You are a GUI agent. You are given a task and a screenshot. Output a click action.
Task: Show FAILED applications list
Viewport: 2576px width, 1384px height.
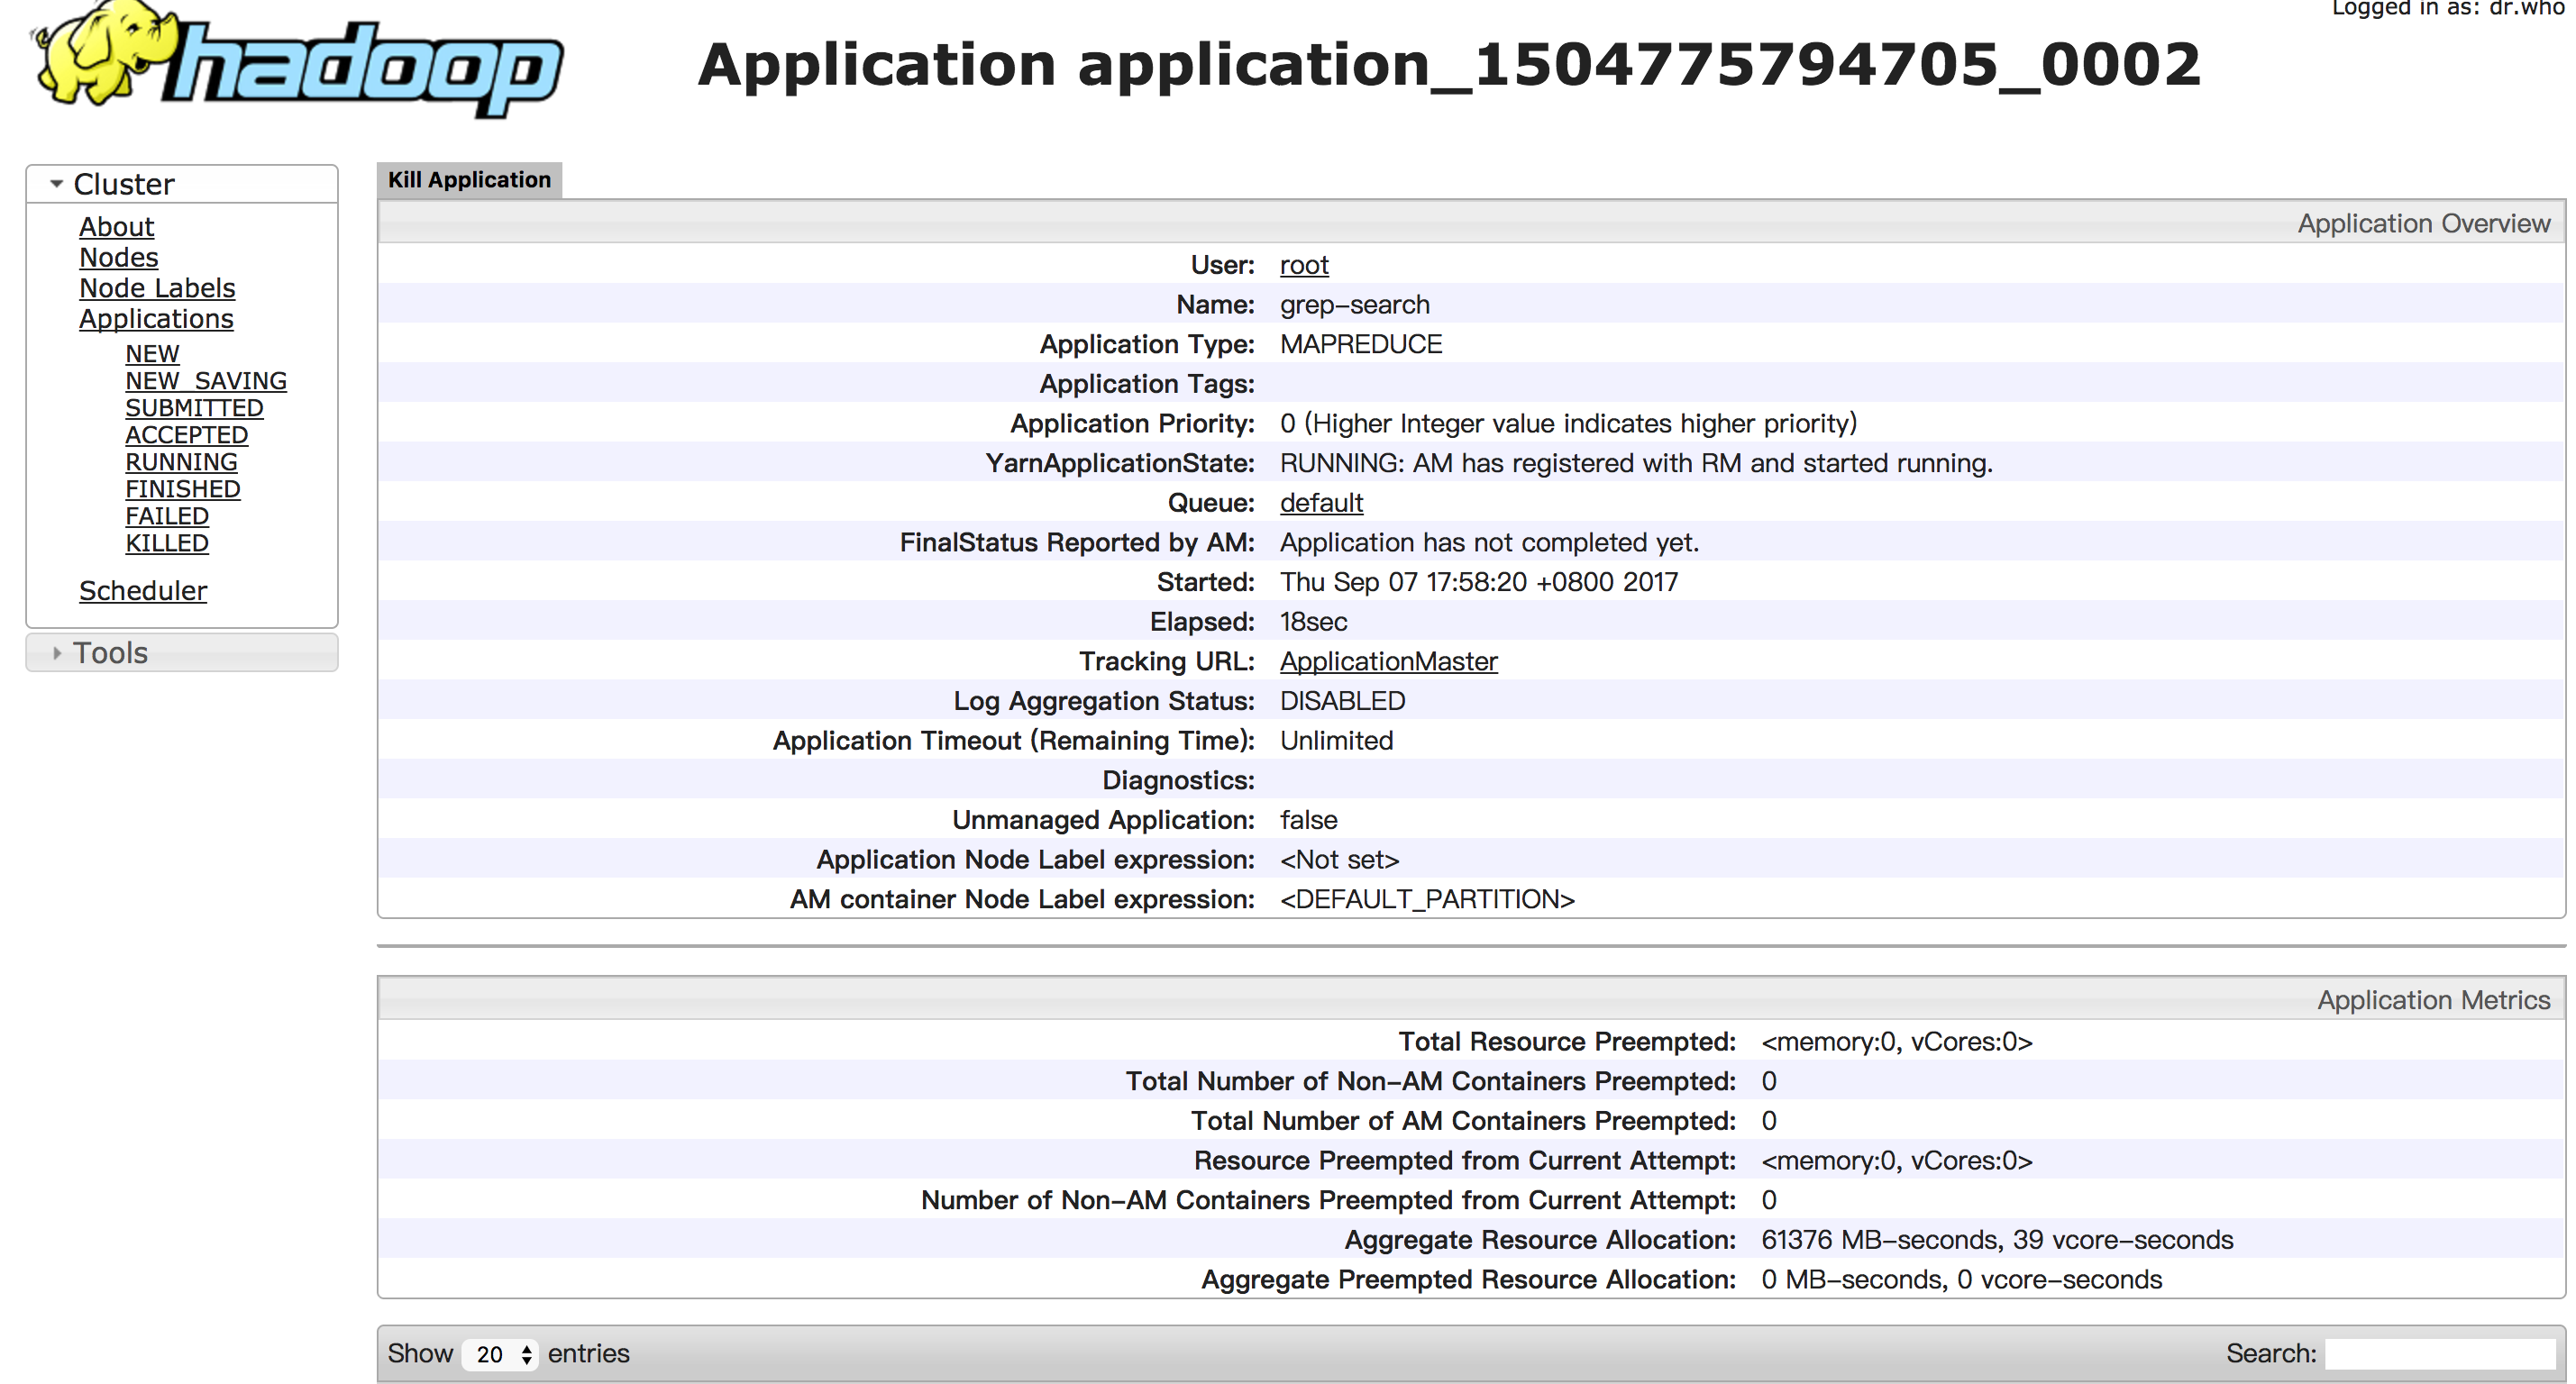coord(166,516)
